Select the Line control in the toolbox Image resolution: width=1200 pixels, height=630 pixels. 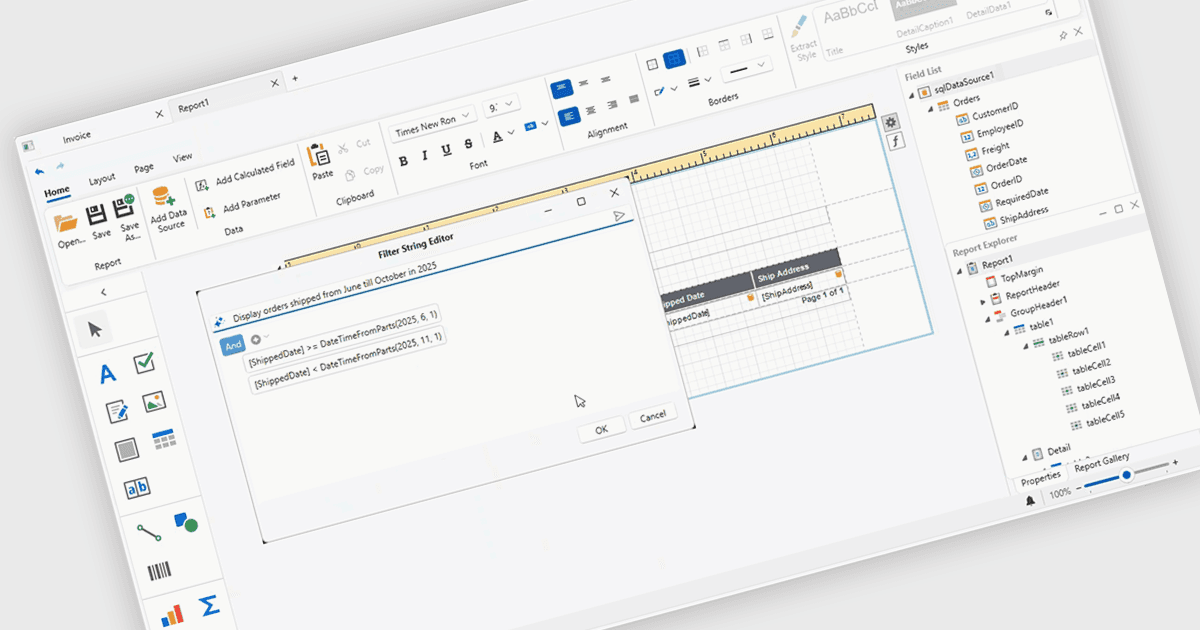149,533
